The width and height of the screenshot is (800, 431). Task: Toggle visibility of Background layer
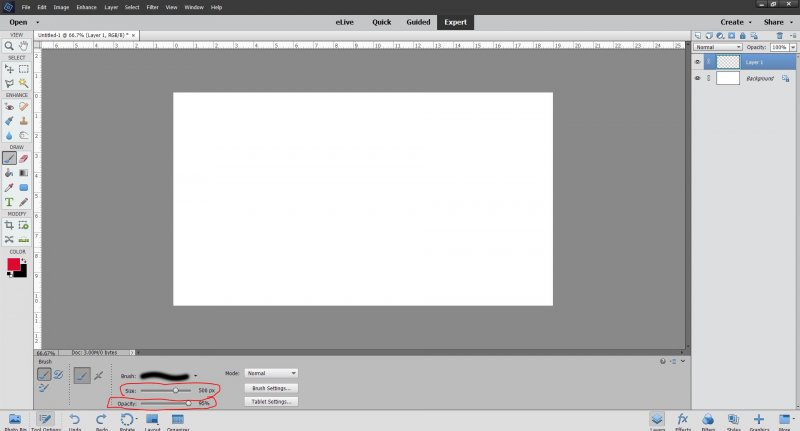click(697, 78)
